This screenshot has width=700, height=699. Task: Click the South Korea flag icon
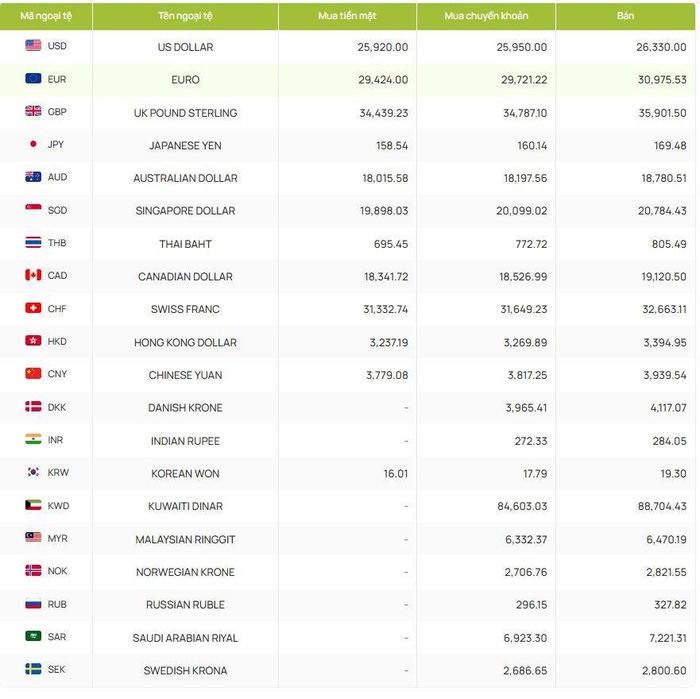pyautogui.click(x=33, y=472)
